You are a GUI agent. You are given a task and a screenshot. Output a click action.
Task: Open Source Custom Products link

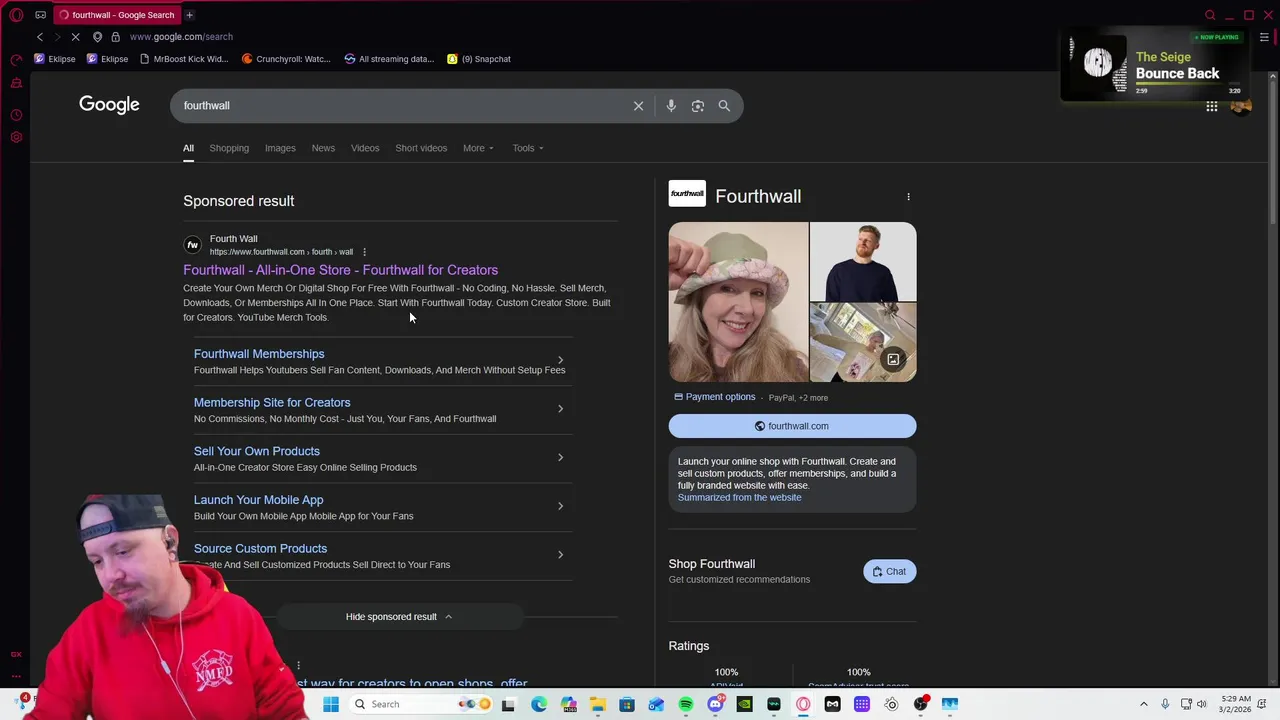click(260, 549)
